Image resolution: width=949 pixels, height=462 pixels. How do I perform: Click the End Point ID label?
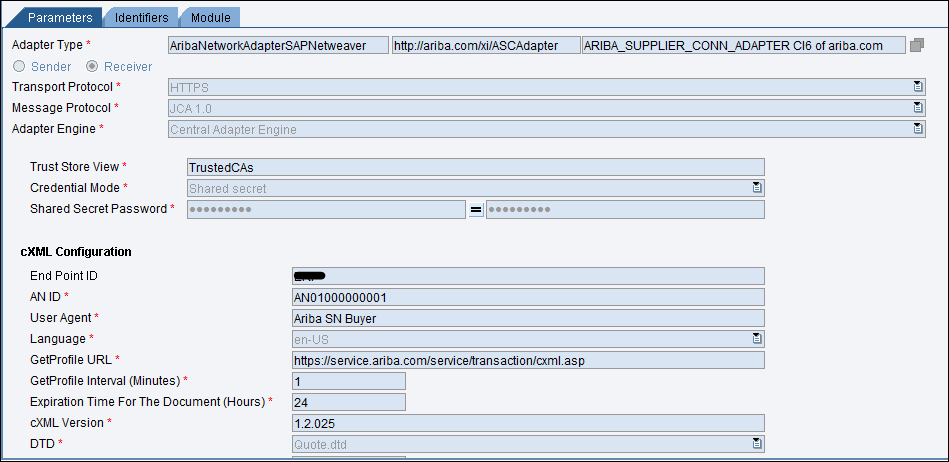click(64, 276)
